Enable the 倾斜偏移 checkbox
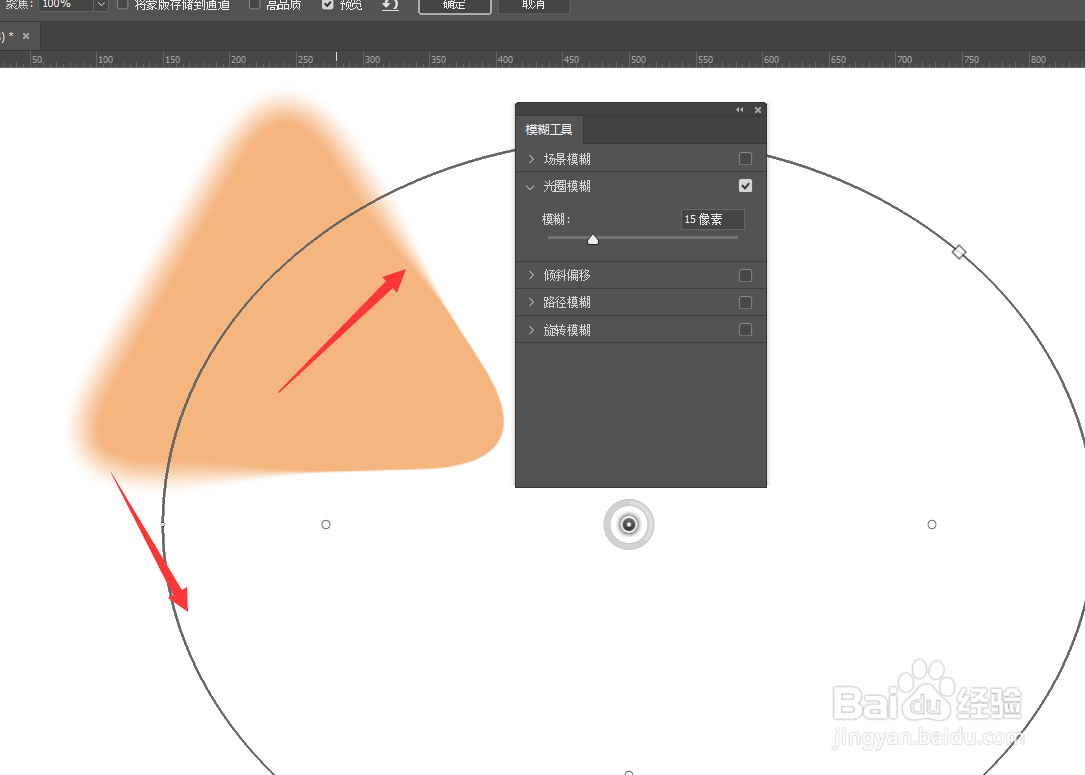This screenshot has width=1085, height=775. point(745,275)
